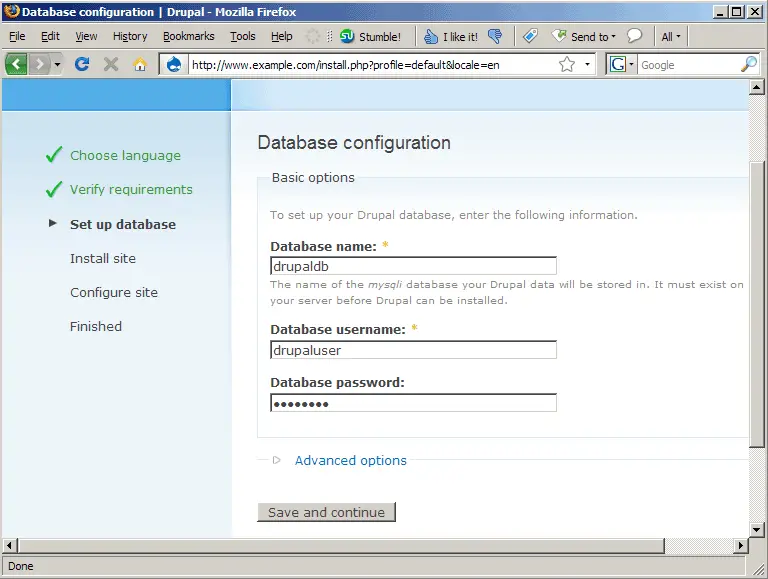Click the vertical scrollbar thumb
The image size is (768, 579).
(x=756, y=304)
